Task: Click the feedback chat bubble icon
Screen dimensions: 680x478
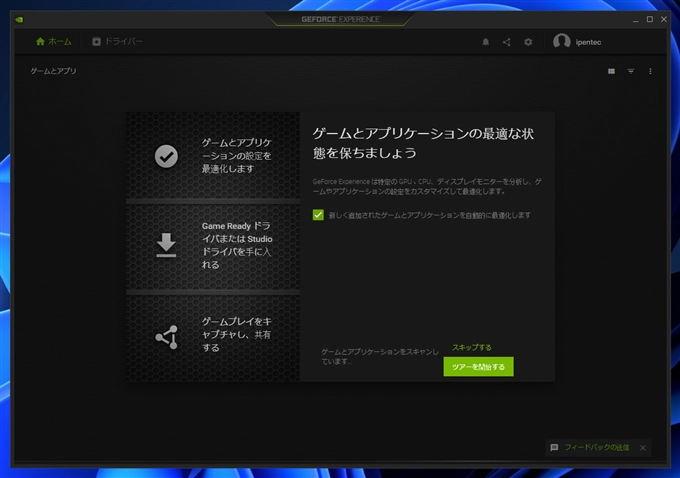Action: (x=554, y=447)
